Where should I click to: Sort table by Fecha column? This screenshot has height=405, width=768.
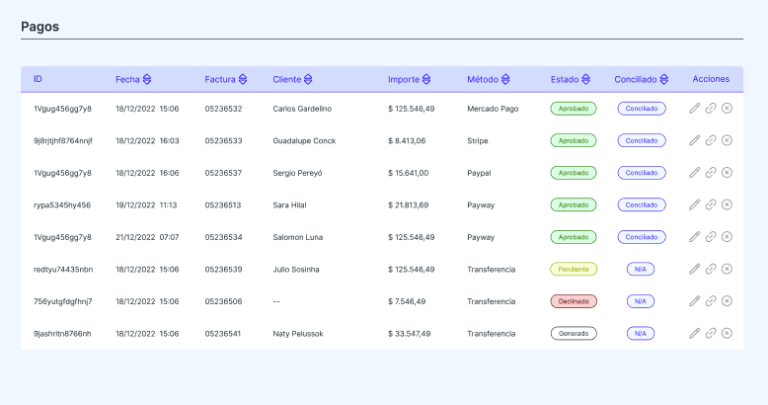[x=147, y=79]
